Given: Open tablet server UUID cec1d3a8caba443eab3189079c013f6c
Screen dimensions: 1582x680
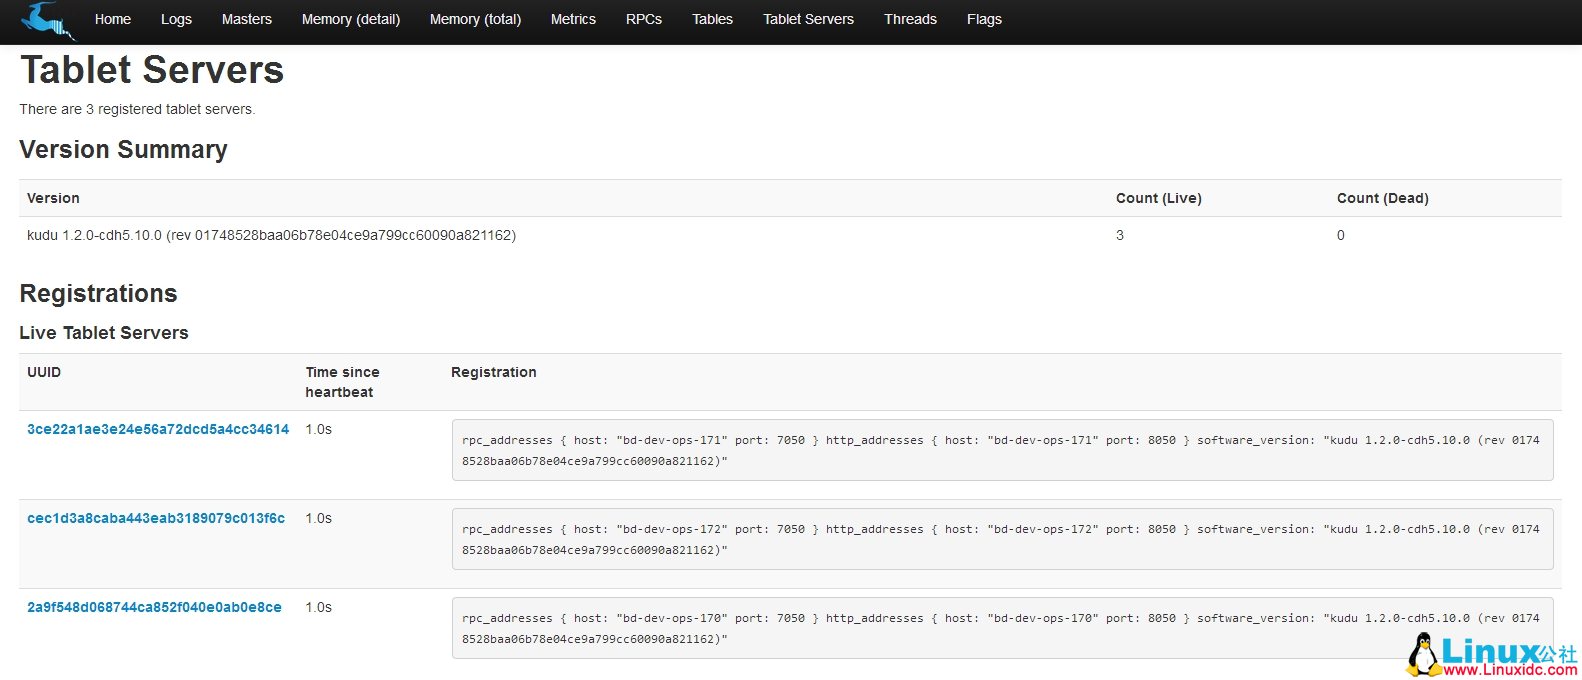Looking at the screenshot, I should coord(156,518).
